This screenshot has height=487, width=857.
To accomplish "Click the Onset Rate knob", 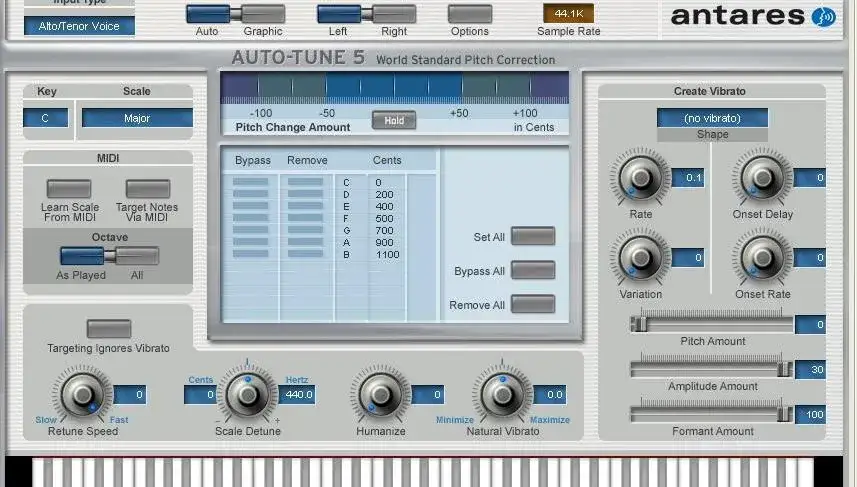I will click(762, 257).
